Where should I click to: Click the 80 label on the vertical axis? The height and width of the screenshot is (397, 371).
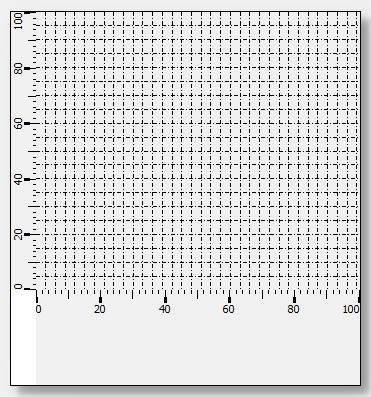tap(18, 68)
